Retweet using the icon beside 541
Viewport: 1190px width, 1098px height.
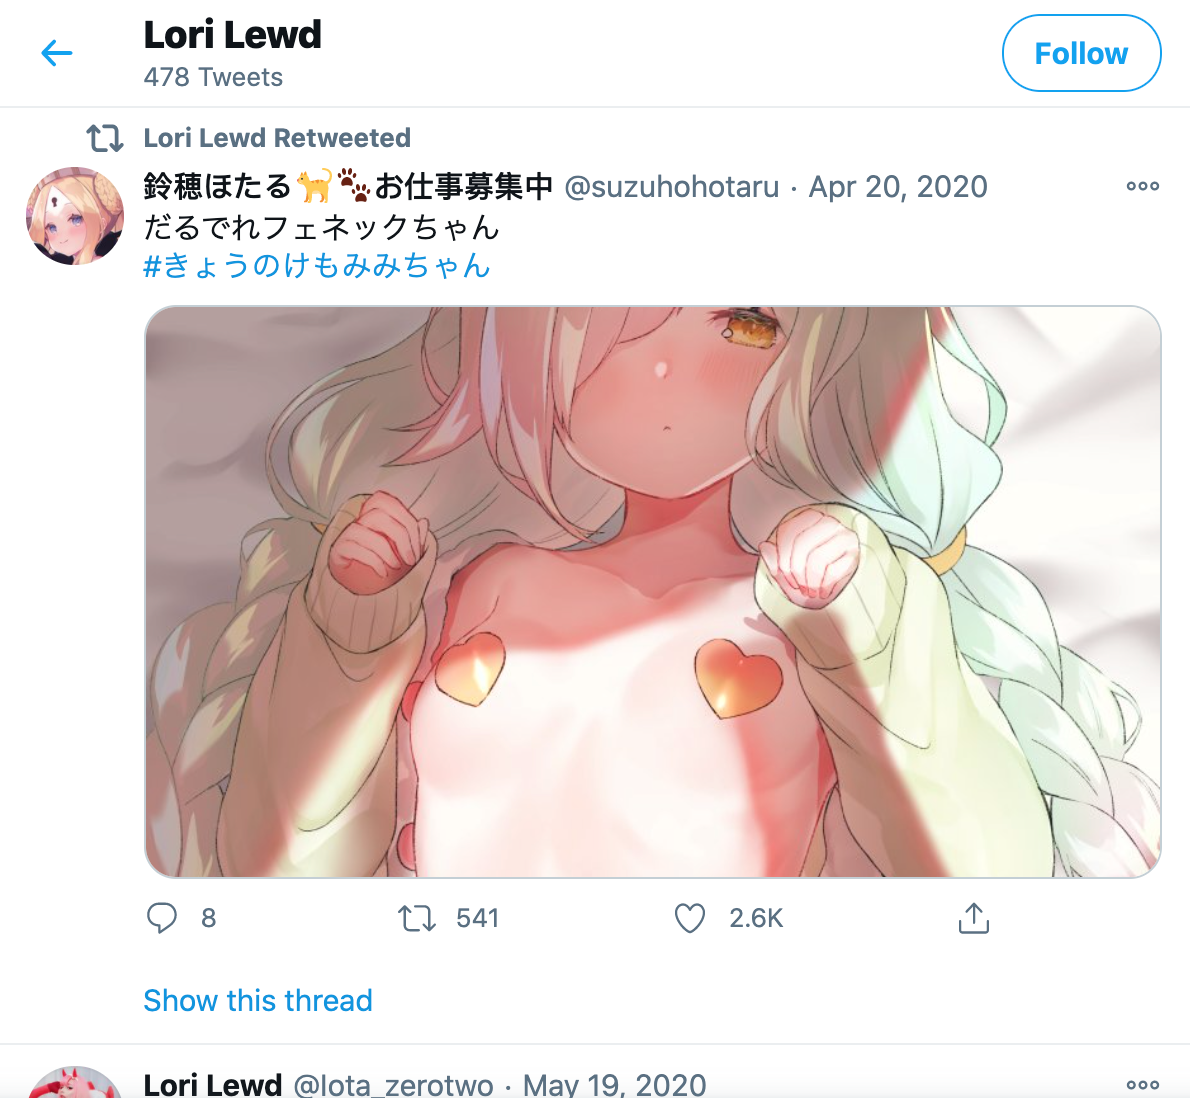coord(417,918)
